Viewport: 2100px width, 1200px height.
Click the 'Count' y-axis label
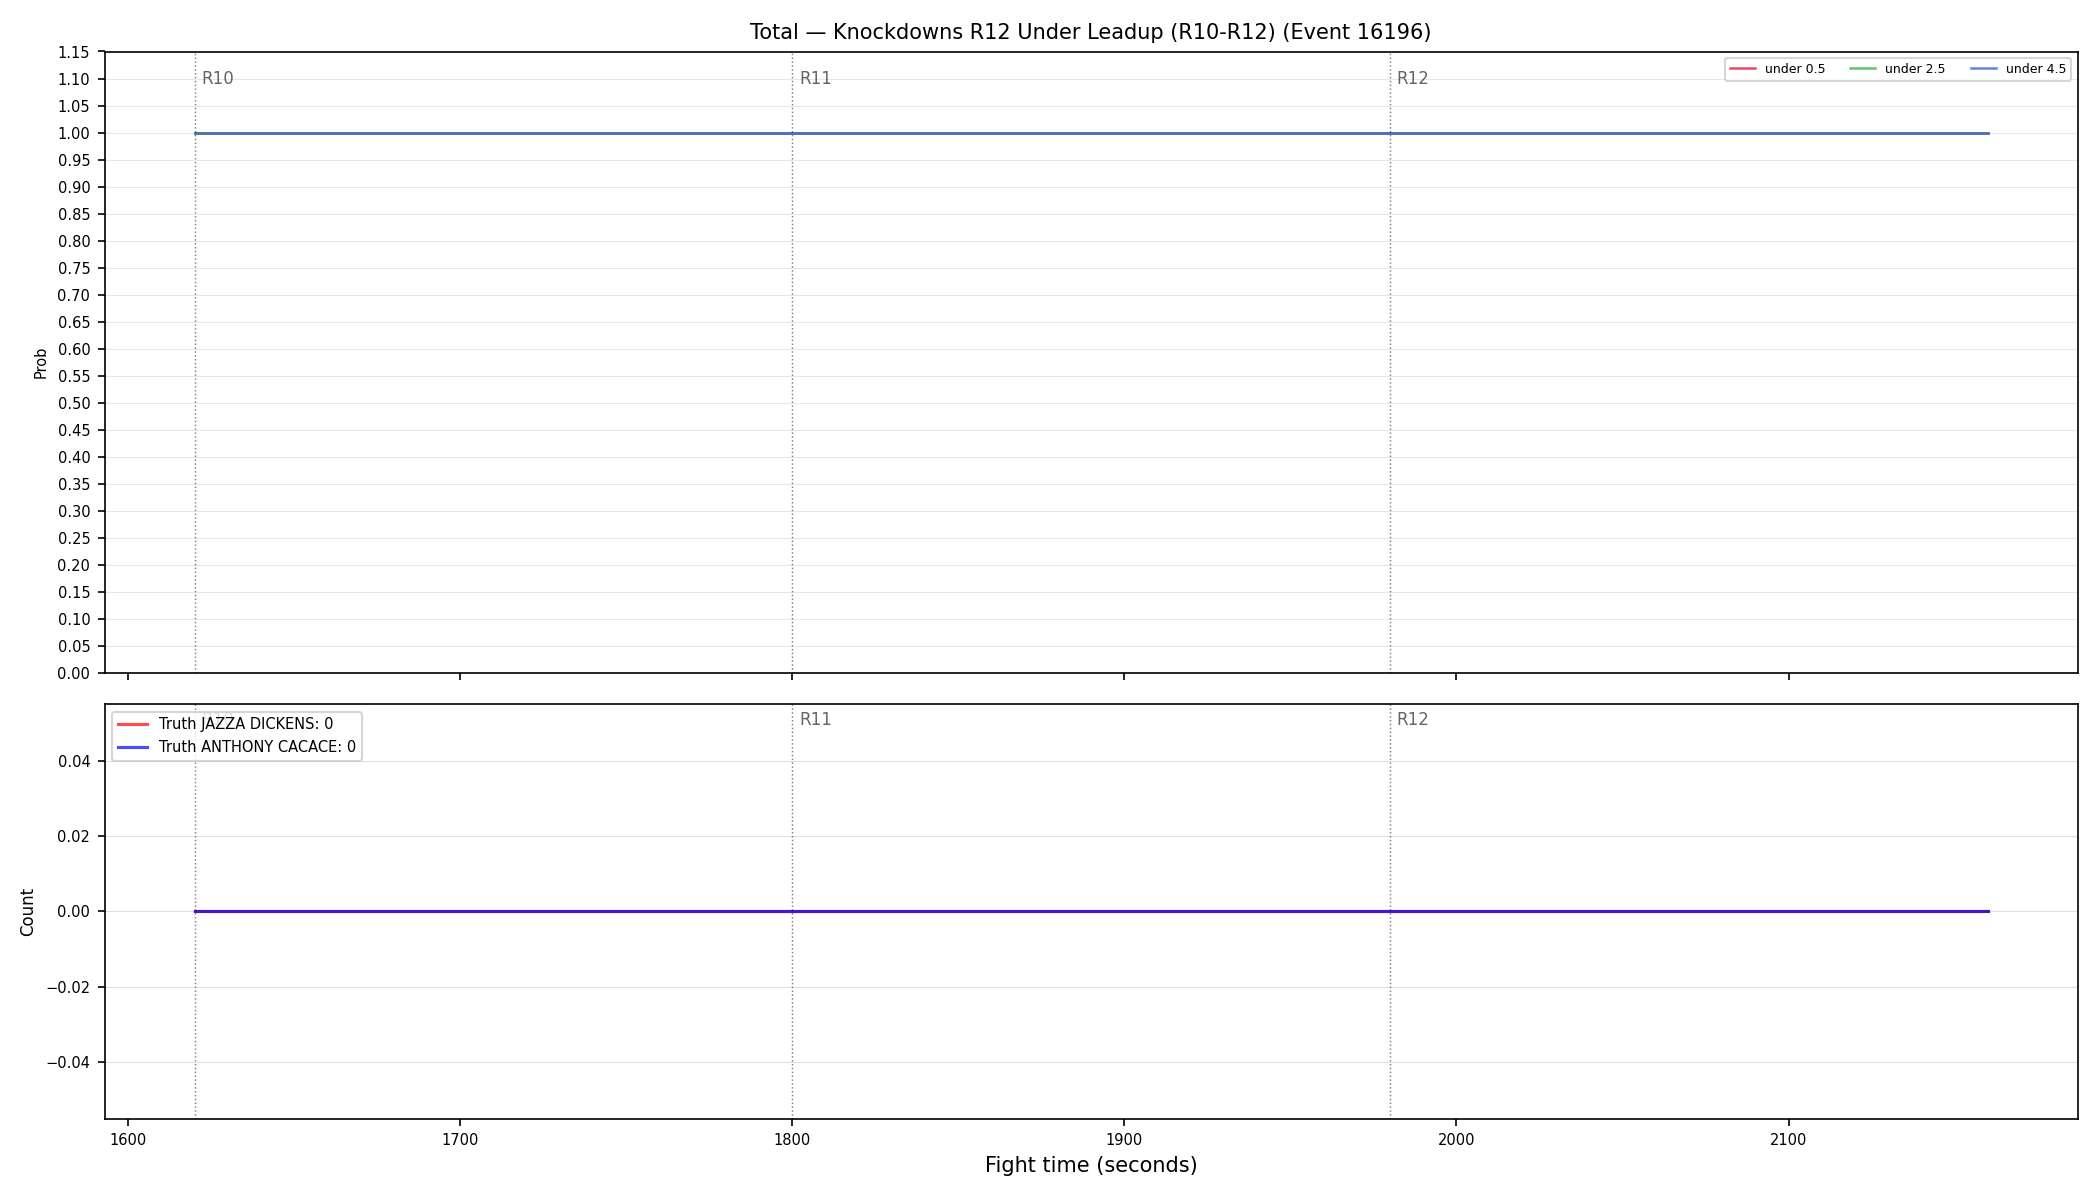(27, 912)
